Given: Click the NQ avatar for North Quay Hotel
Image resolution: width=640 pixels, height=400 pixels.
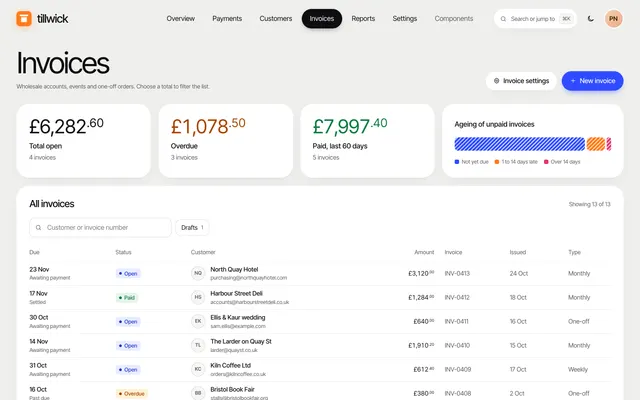Looking at the screenshot, I should pos(198,273).
